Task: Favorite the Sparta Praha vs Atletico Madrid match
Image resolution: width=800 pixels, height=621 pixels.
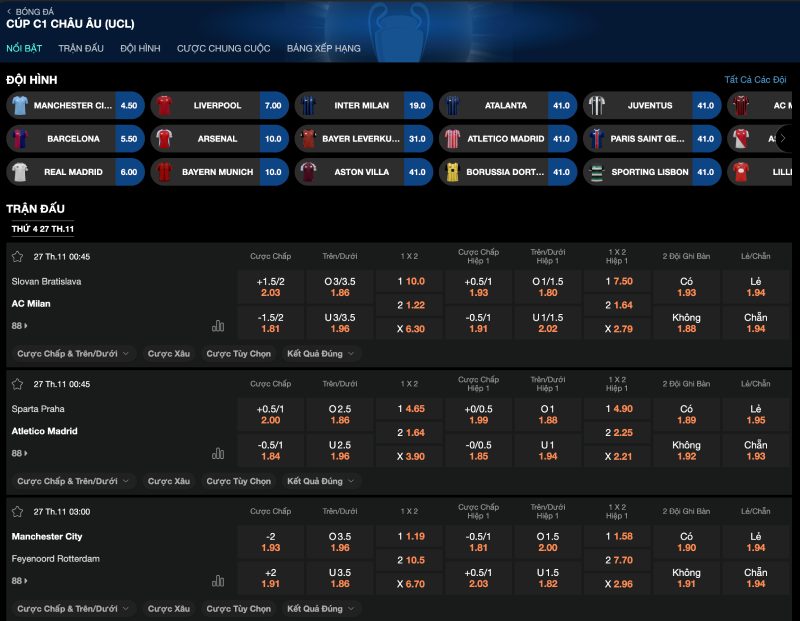Action: pyautogui.click(x=17, y=384)
